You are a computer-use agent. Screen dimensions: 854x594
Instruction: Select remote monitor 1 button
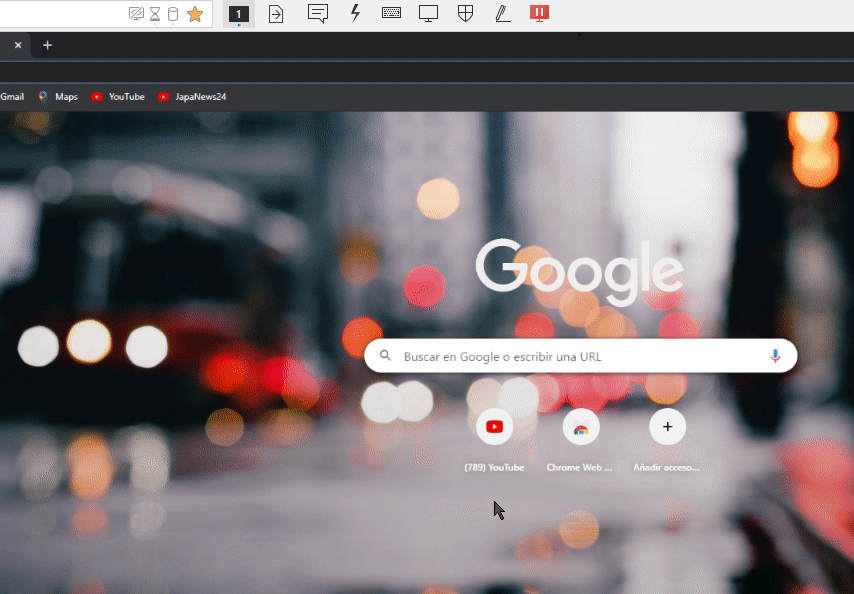point(239,14)
